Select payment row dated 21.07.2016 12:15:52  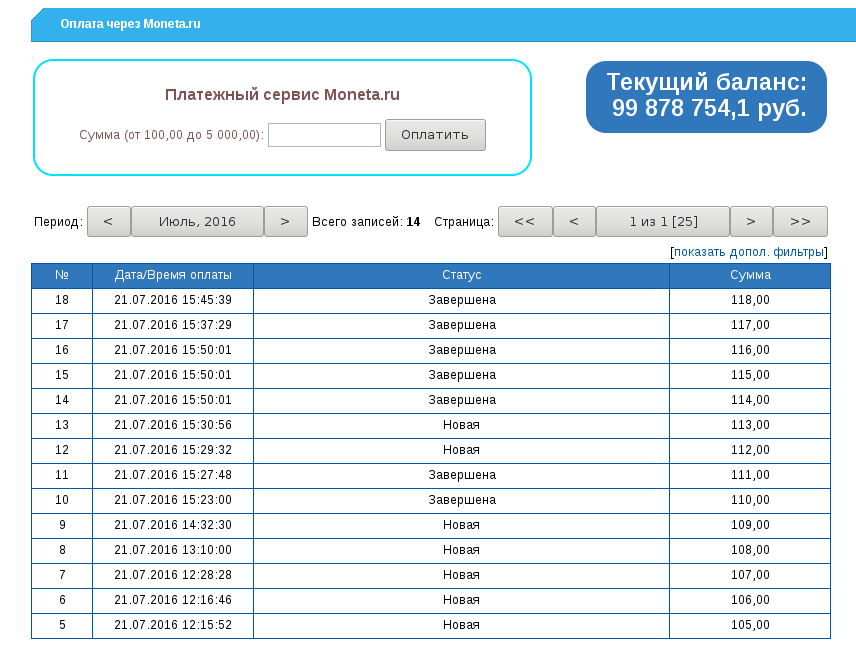(173, 625)
